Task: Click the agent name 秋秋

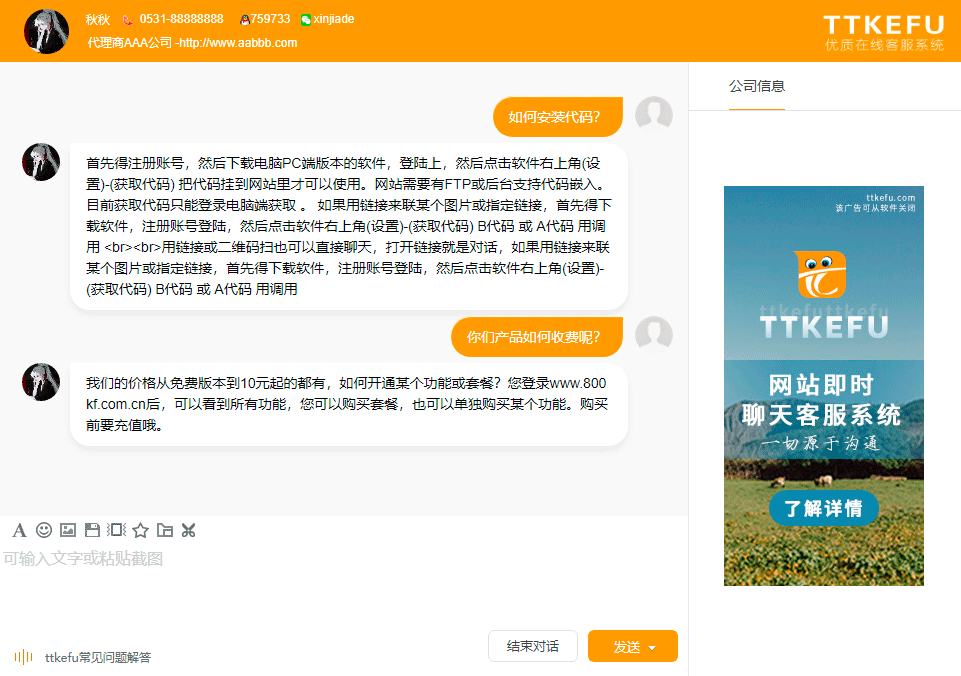Action: coord(97,20)
